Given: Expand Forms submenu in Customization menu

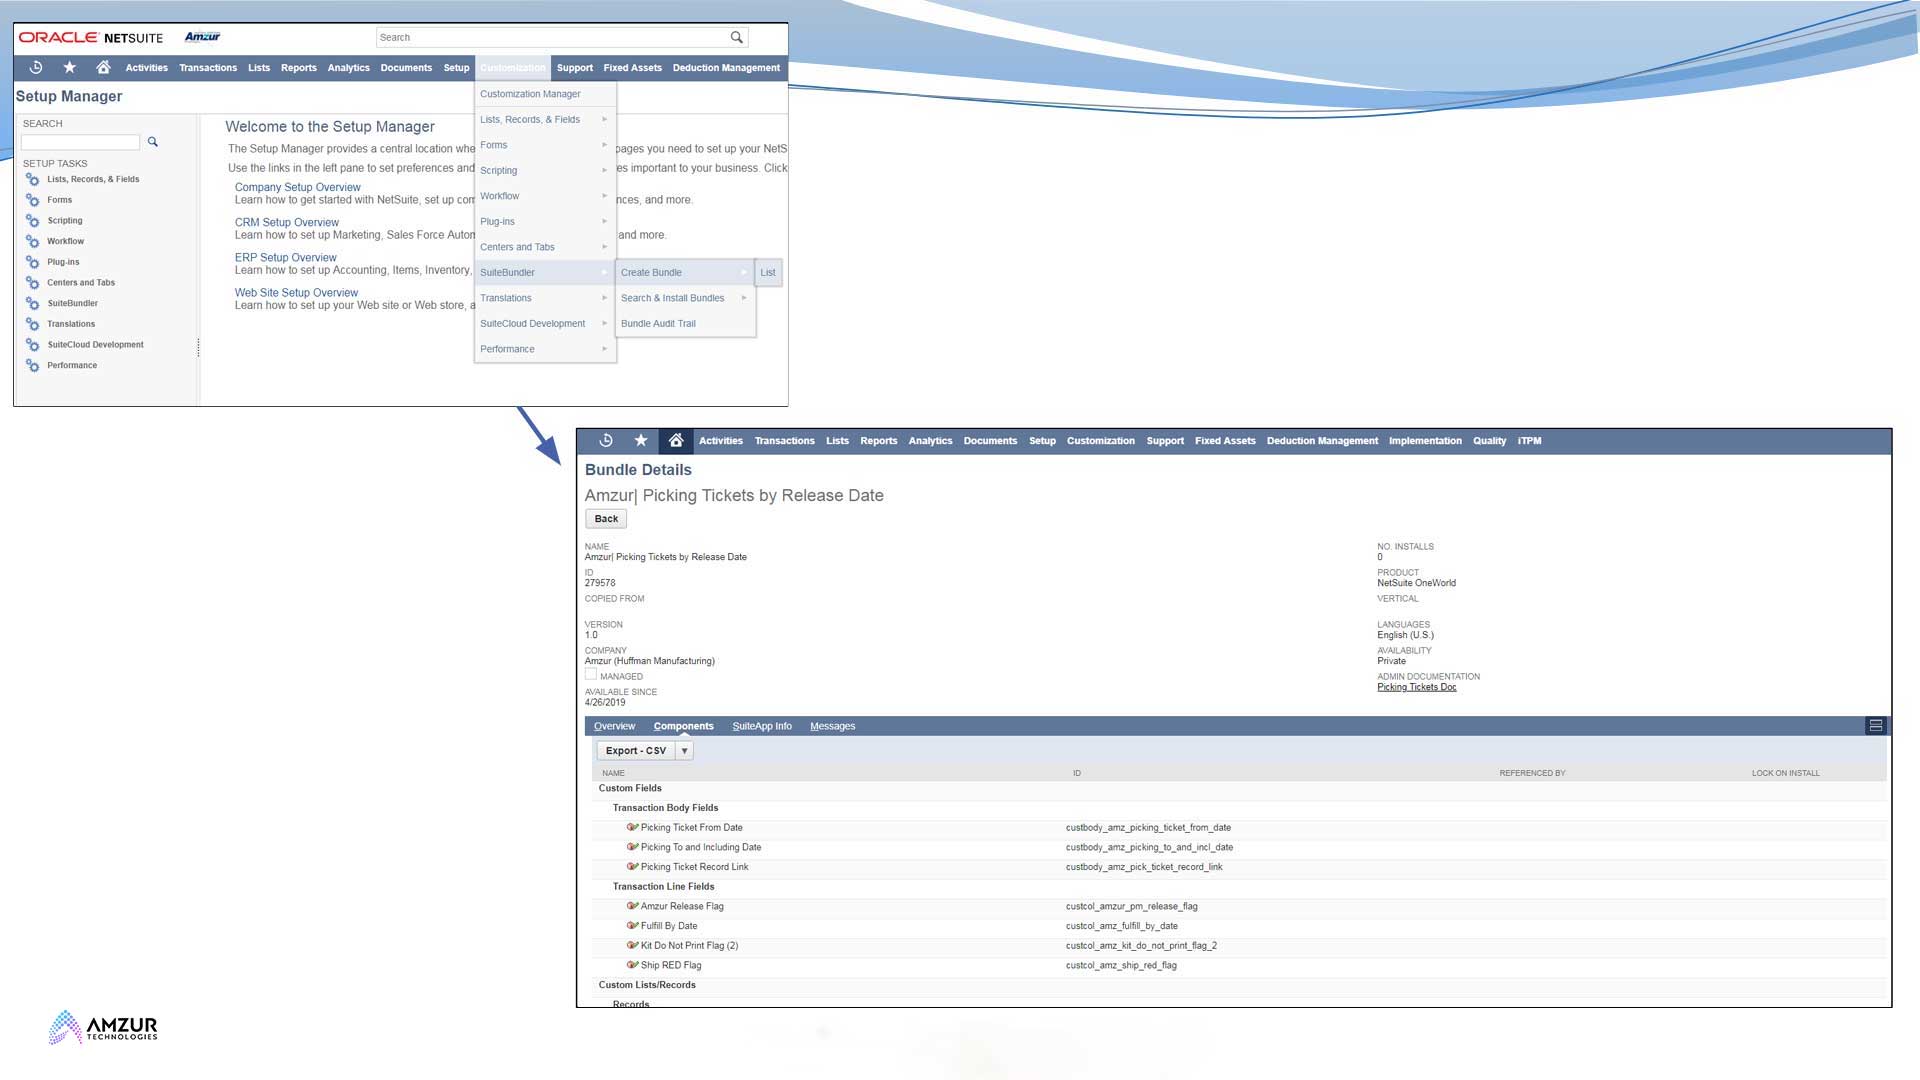Looking at the screenshot, I should (604, 145).
